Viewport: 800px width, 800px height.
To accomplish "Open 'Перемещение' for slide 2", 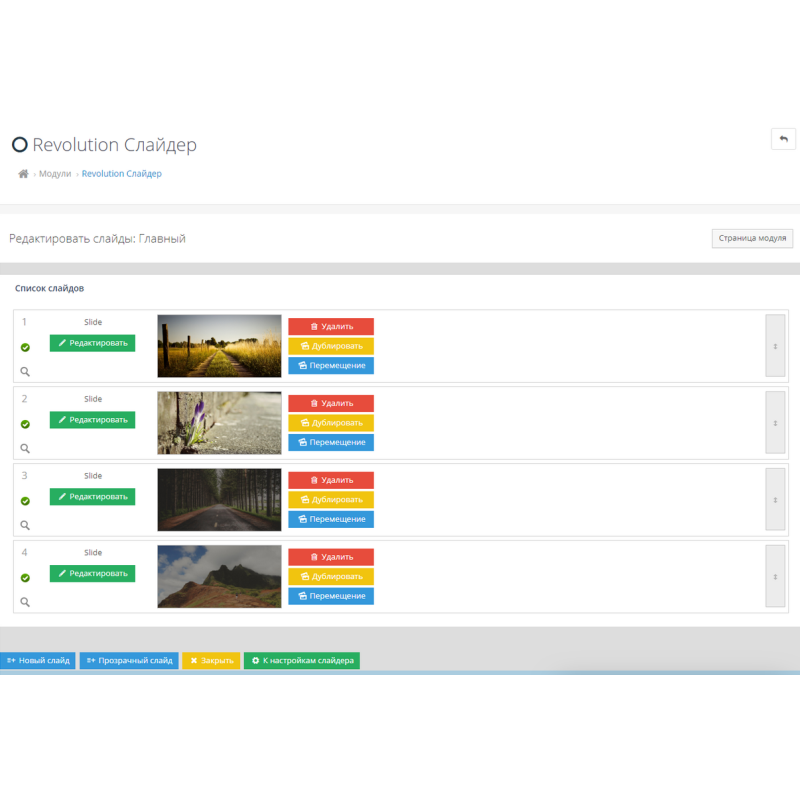I will pos(331,442).
